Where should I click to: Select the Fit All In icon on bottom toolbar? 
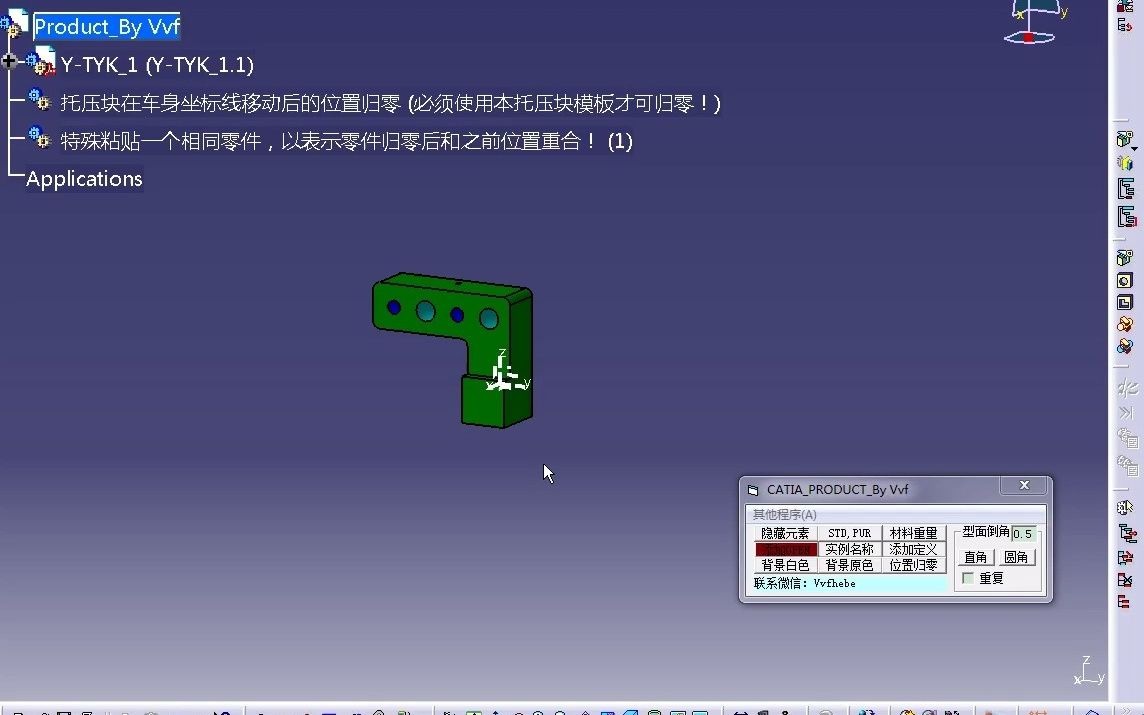(x=473, y=710)
